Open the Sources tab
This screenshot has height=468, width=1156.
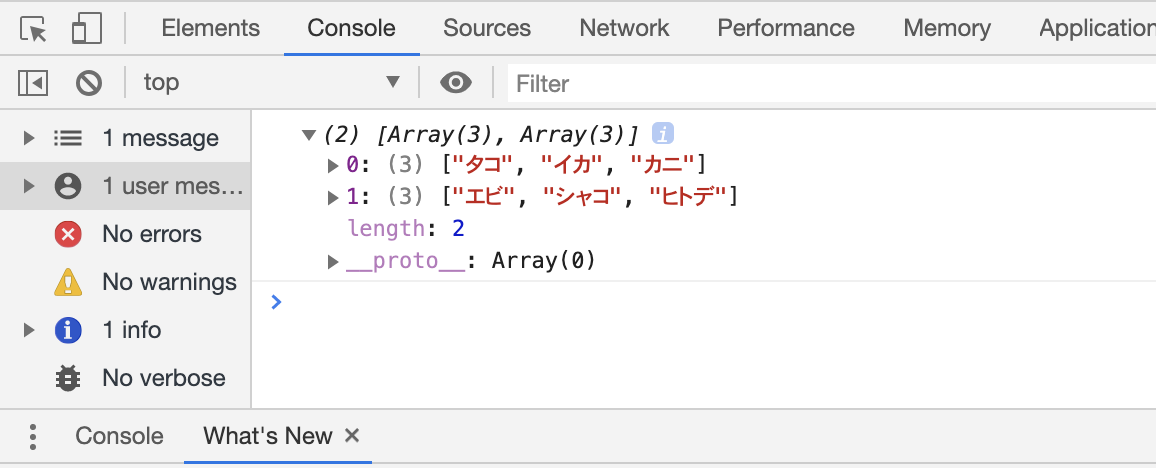pyautogui.click(x=487, y=28)
